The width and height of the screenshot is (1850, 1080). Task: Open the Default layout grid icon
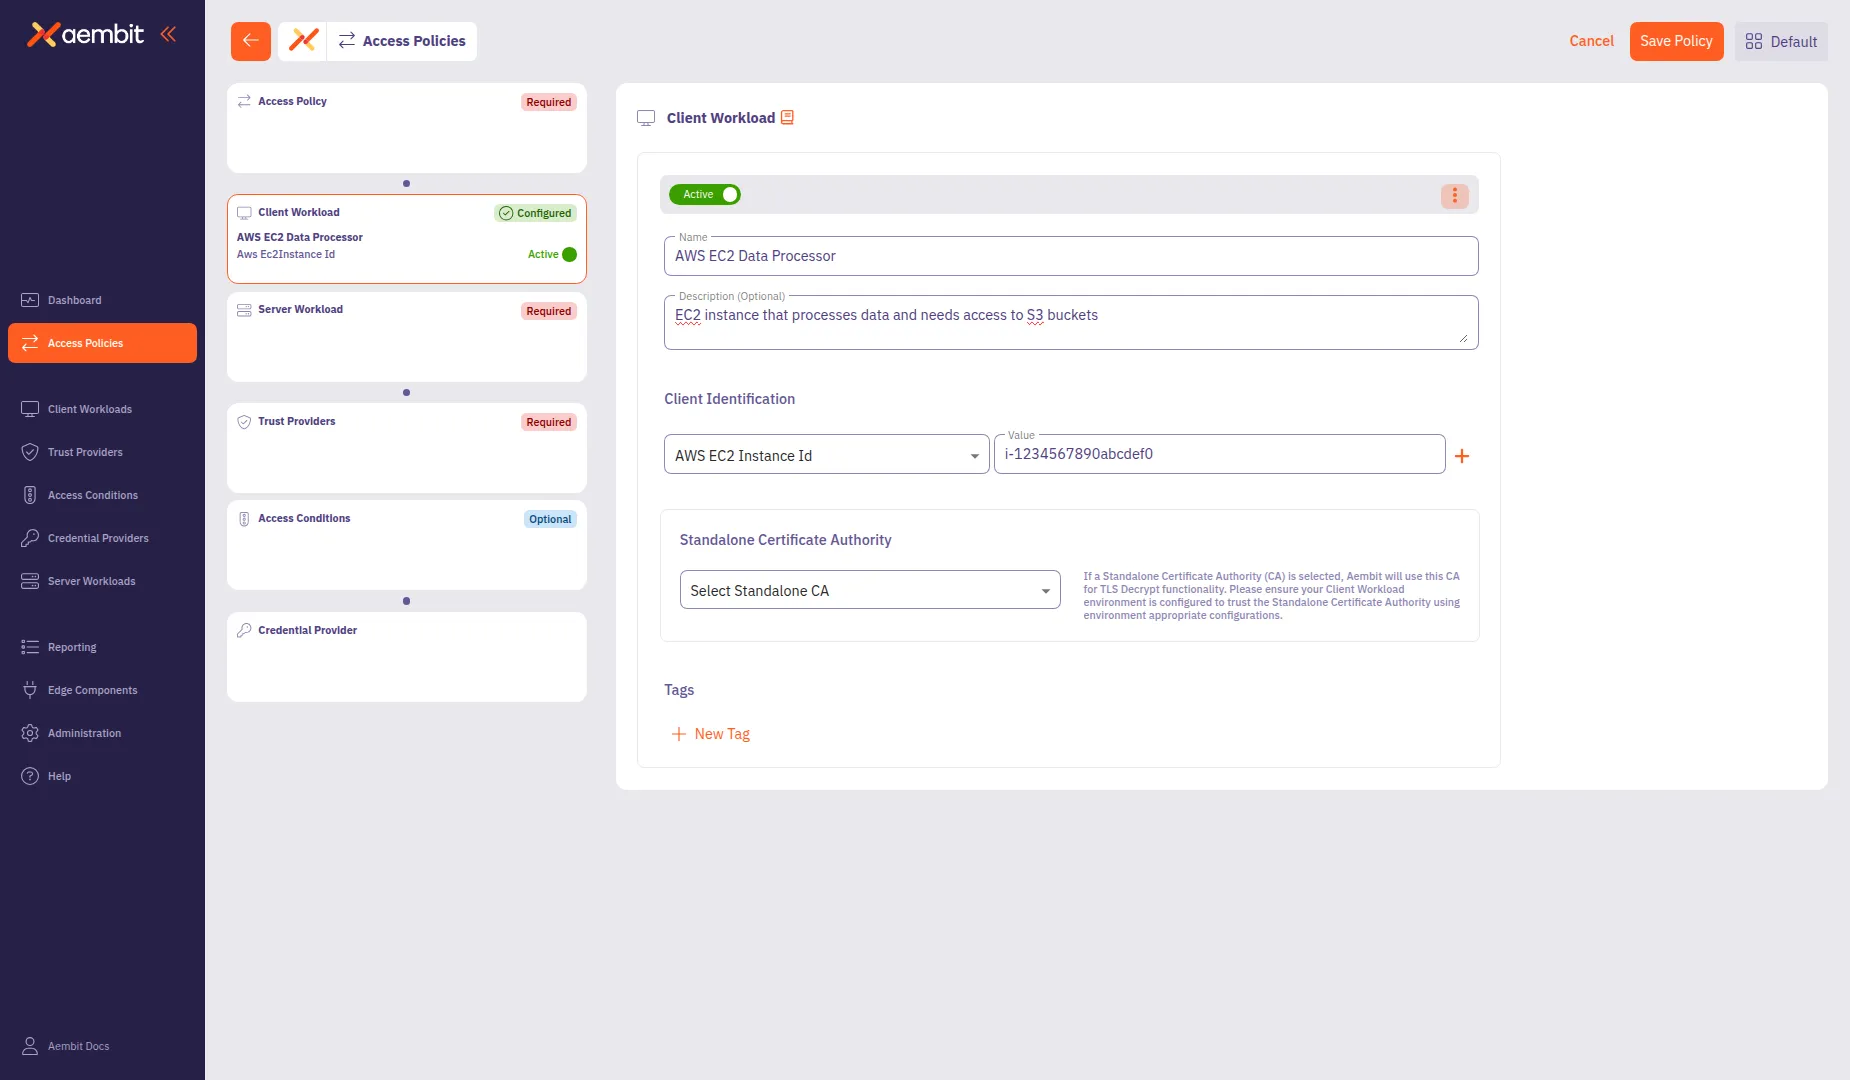[x=1752, y=41]
